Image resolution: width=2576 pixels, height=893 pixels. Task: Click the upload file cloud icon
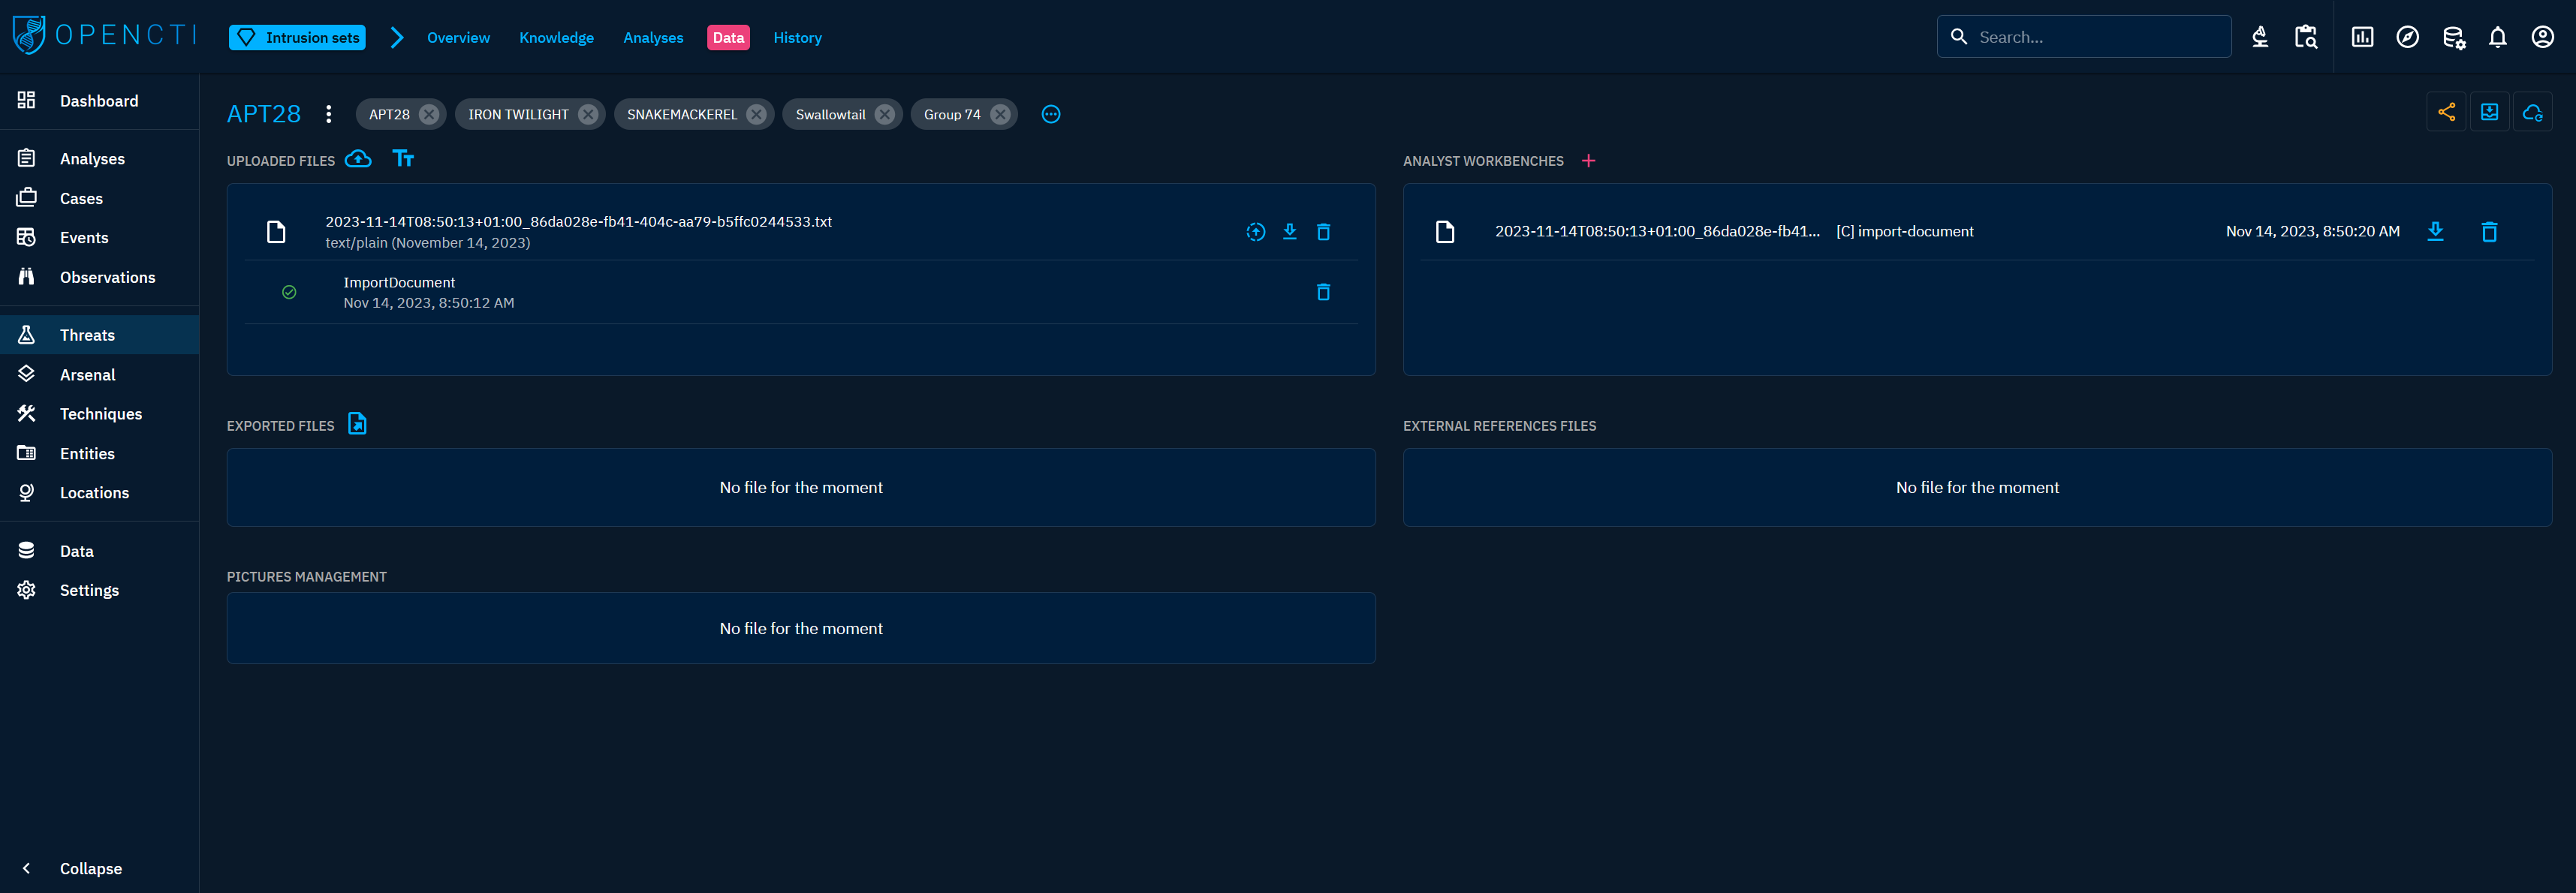[x=358, y=159]
